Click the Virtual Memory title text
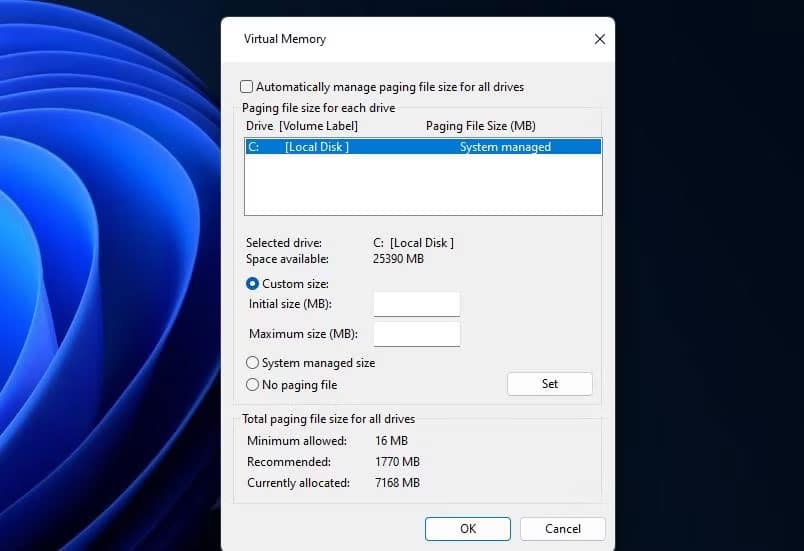804x551 pixels. pyautogui.click(x=285, y=39)
